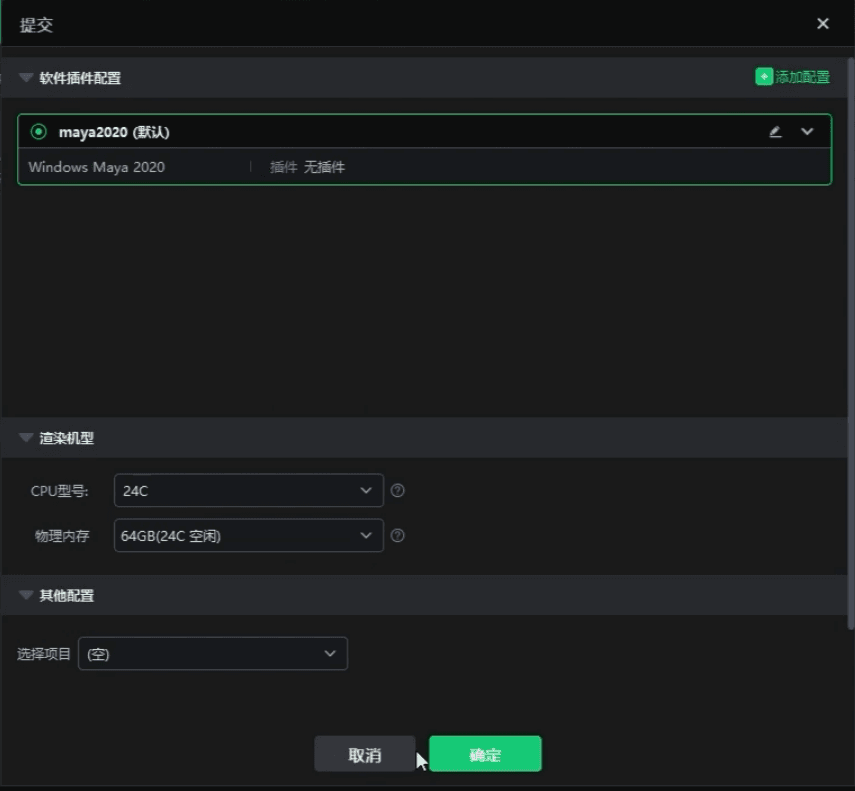Click the green plus add configuration icon
The height and width of the screenshot is (791, 855).
(x=764, y=77)
